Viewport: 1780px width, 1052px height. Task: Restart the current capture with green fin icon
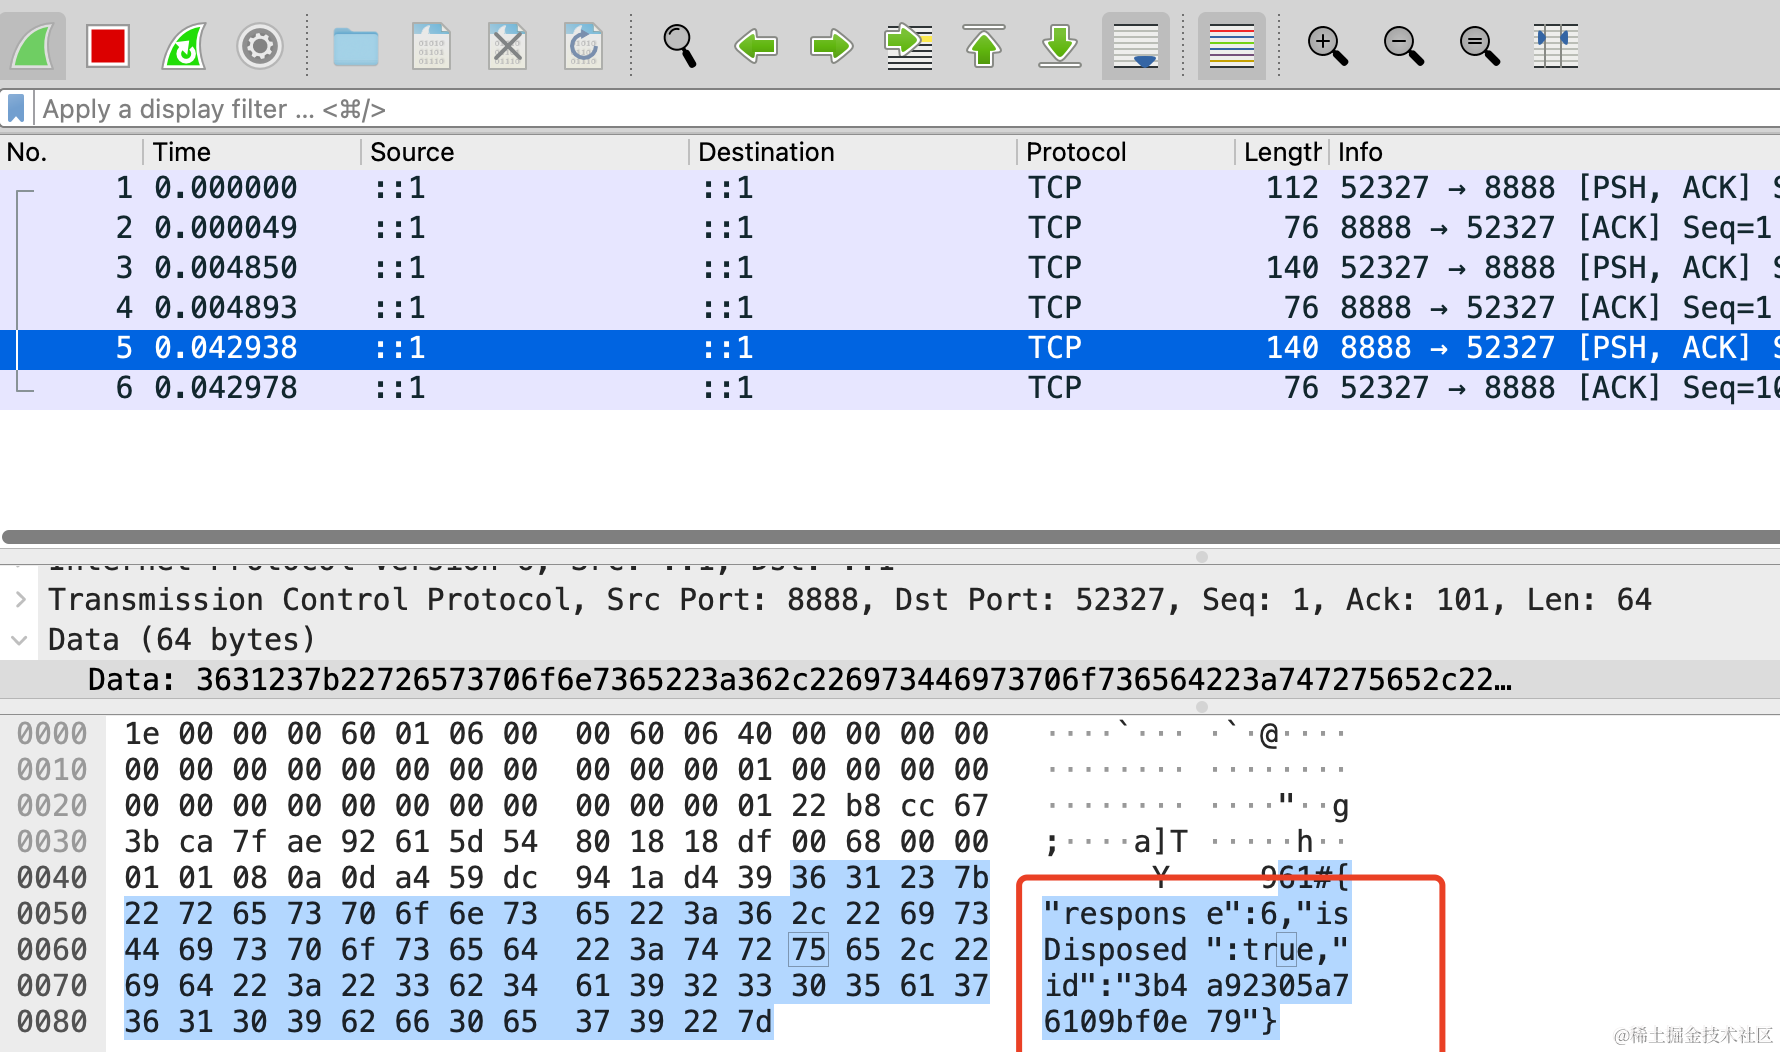click(184, 46)
